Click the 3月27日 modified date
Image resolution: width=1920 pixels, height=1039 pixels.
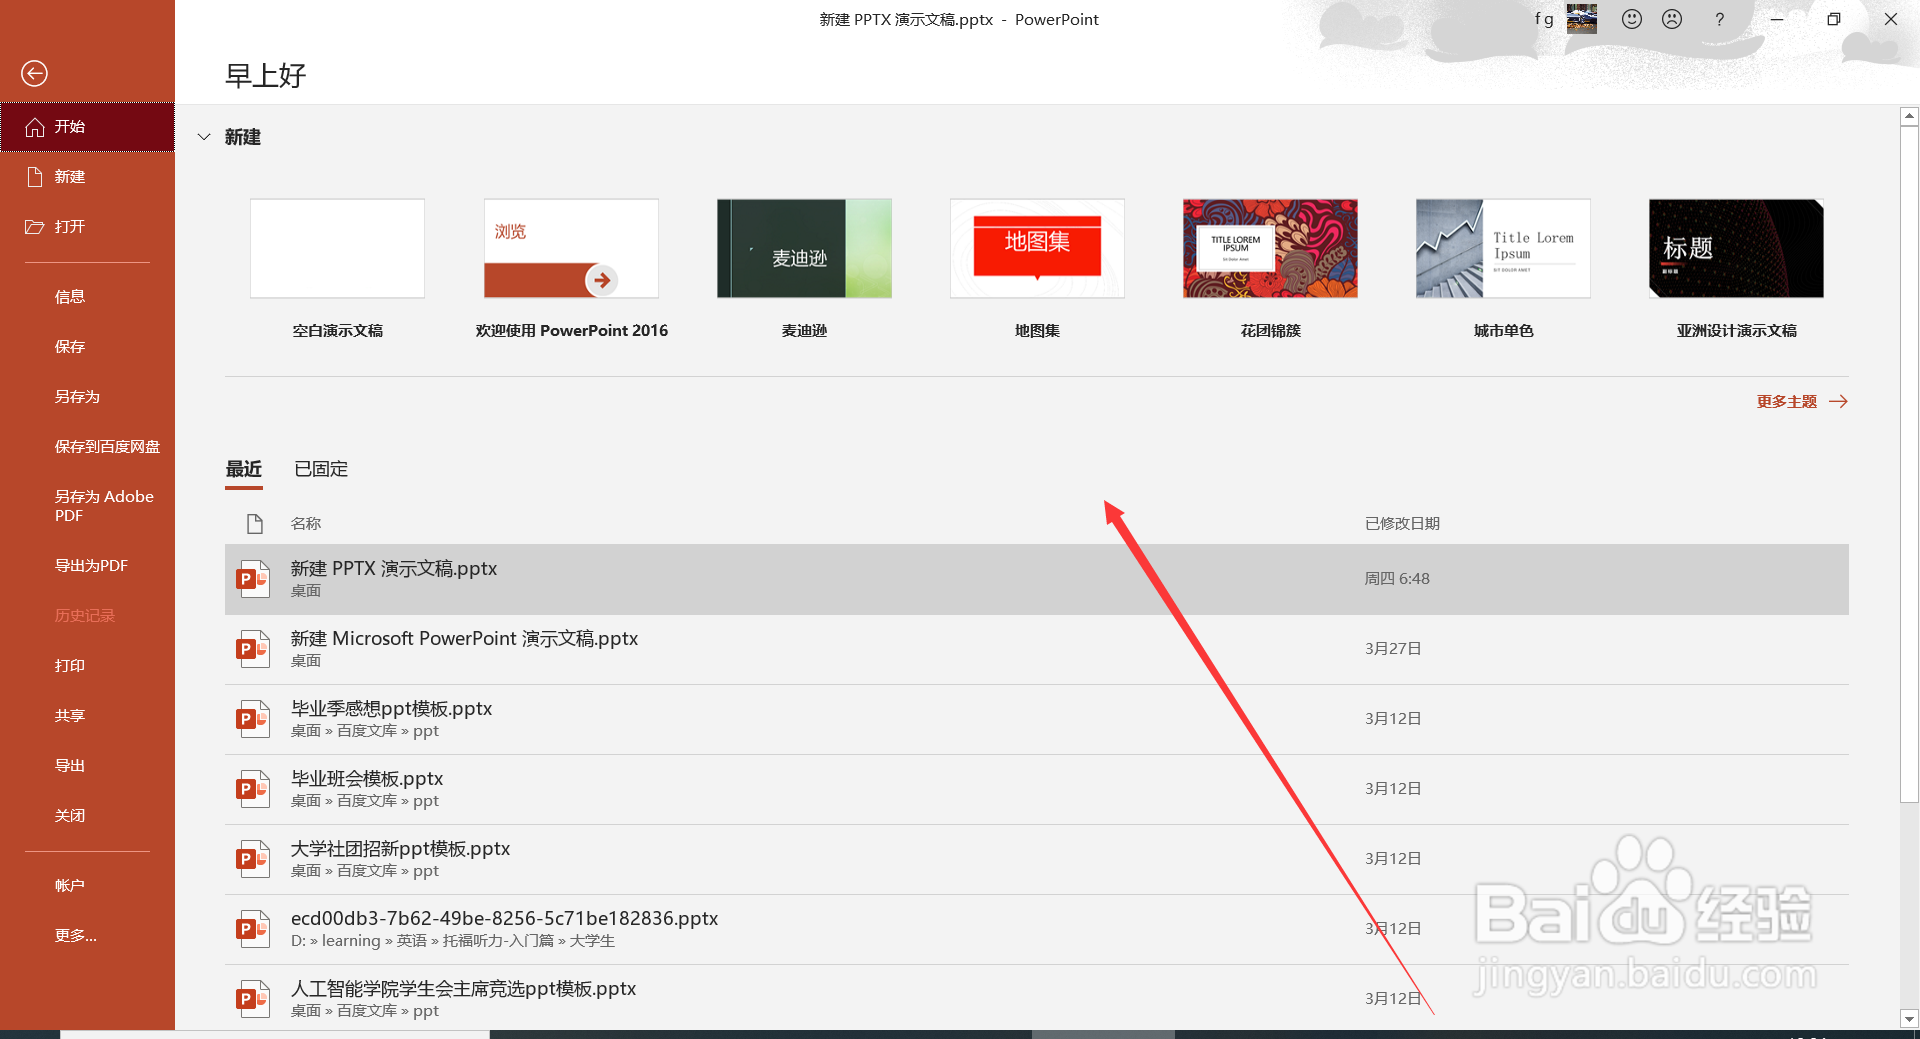click(1393, 649)
